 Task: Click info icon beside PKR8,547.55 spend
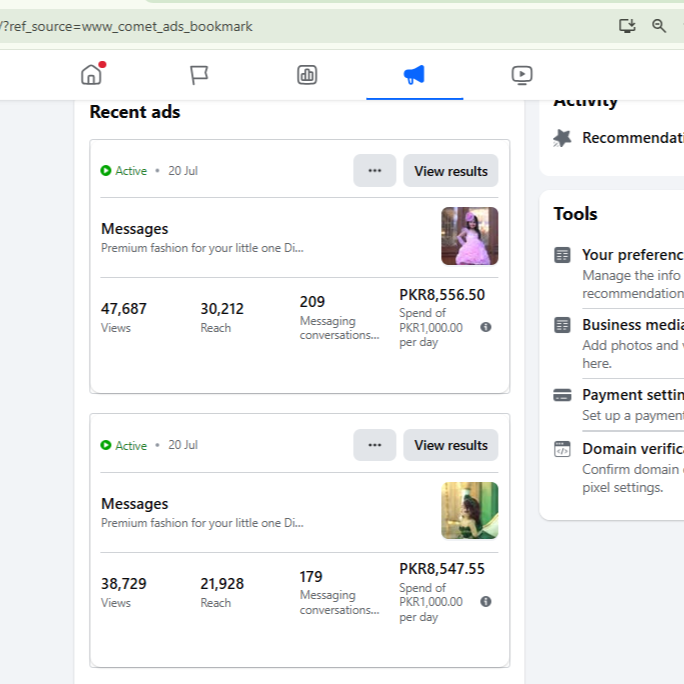click(486, 602)
